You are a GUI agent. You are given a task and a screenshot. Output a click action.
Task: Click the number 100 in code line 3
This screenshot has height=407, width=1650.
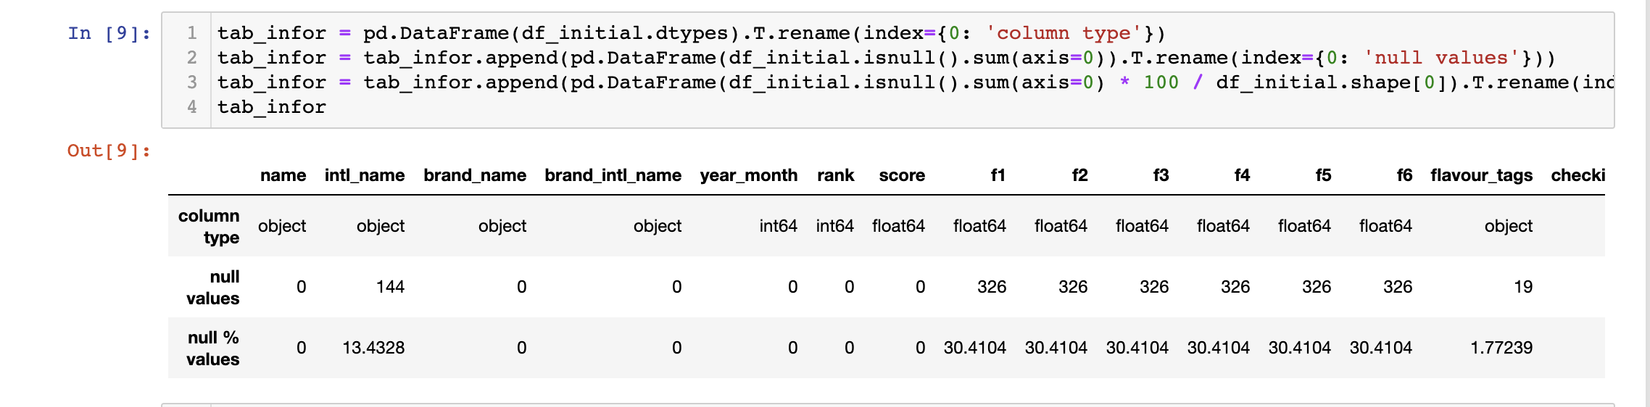(x=1161, y=83)
